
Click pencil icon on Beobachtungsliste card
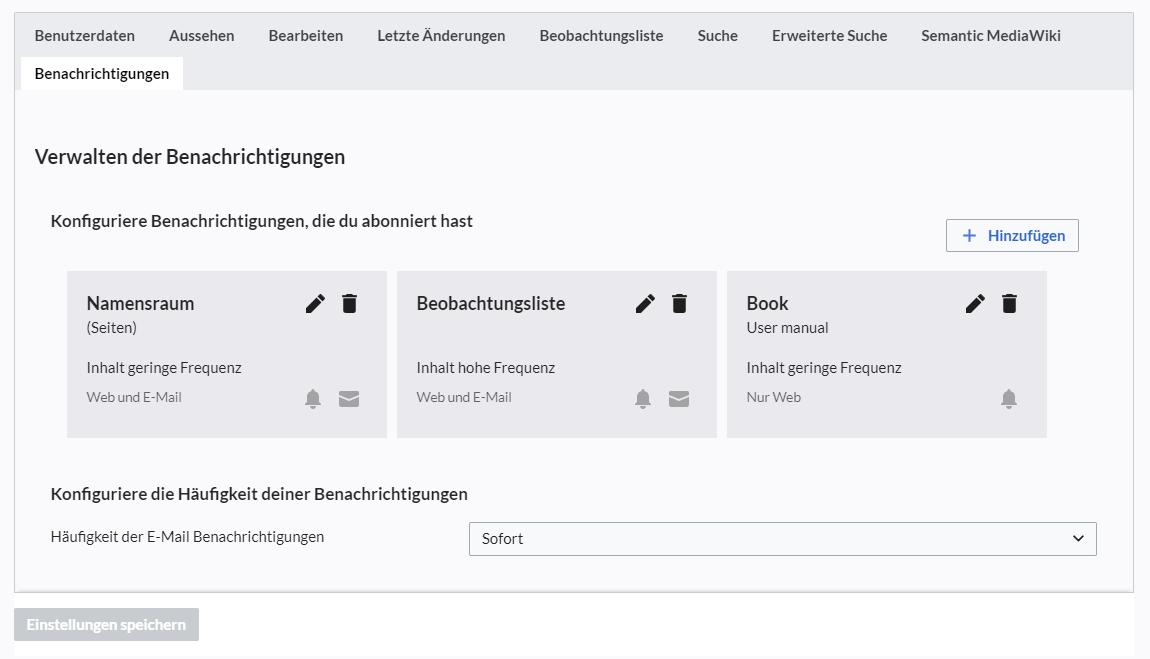click(x=646, y=304)
